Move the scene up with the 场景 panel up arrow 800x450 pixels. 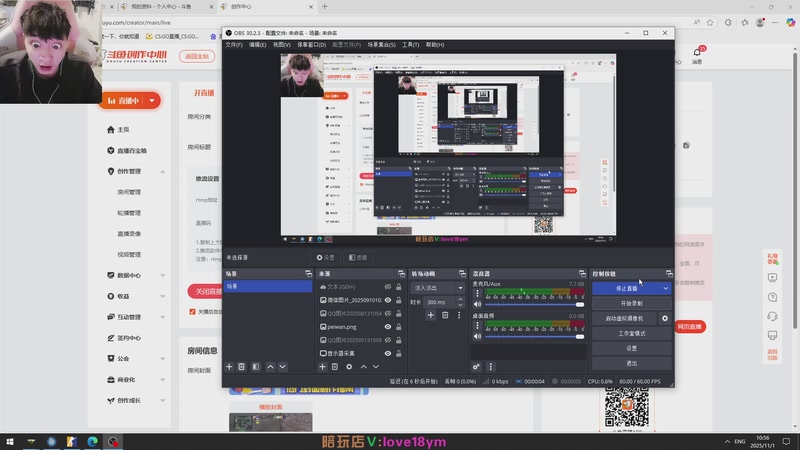270,367
